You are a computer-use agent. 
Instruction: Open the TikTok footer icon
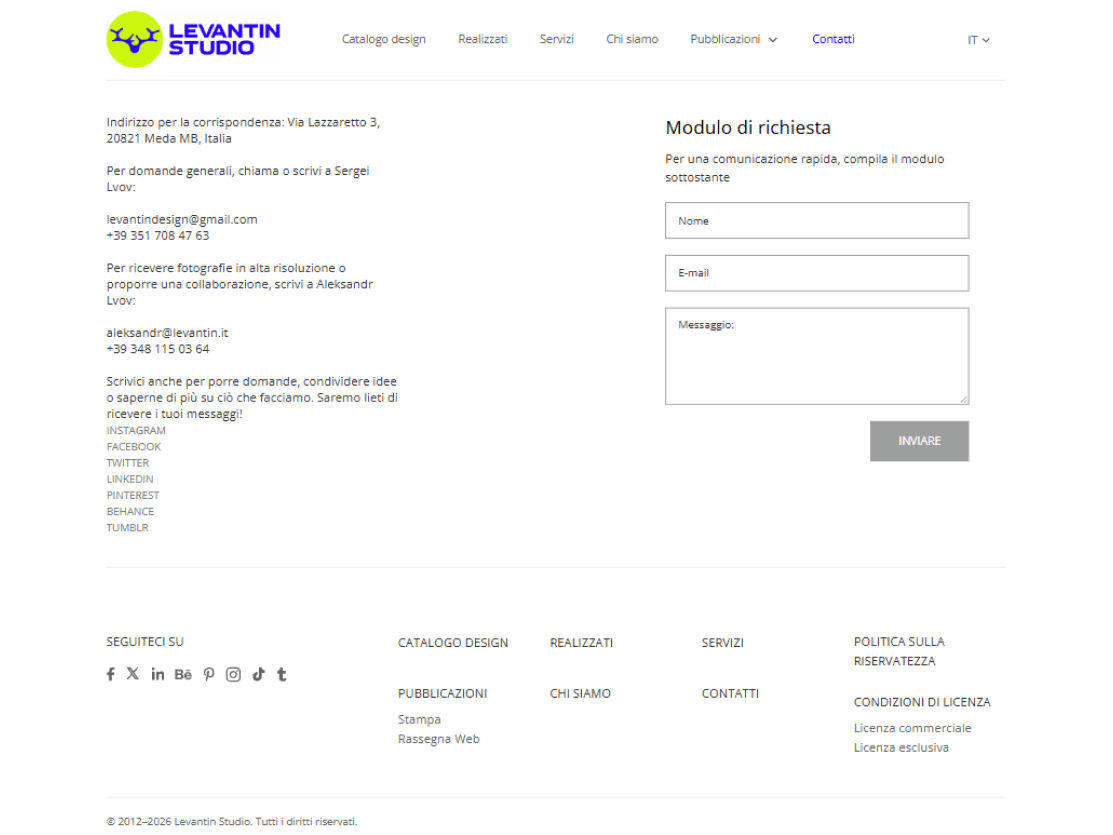[258, 675]
